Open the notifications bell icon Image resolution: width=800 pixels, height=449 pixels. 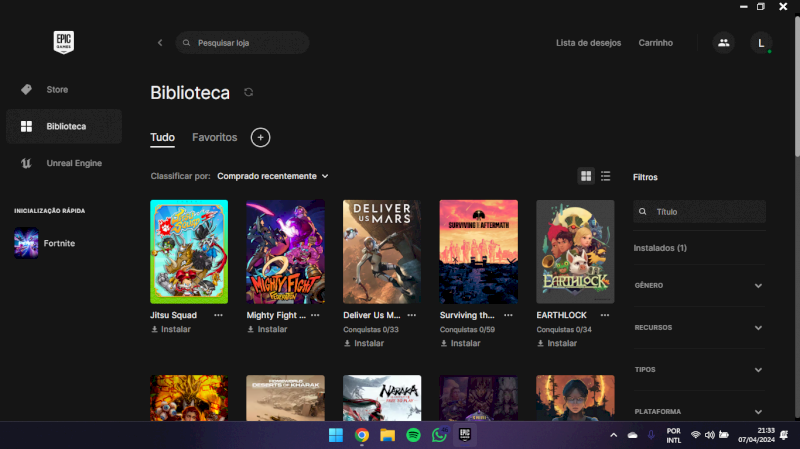coord(784,435)
